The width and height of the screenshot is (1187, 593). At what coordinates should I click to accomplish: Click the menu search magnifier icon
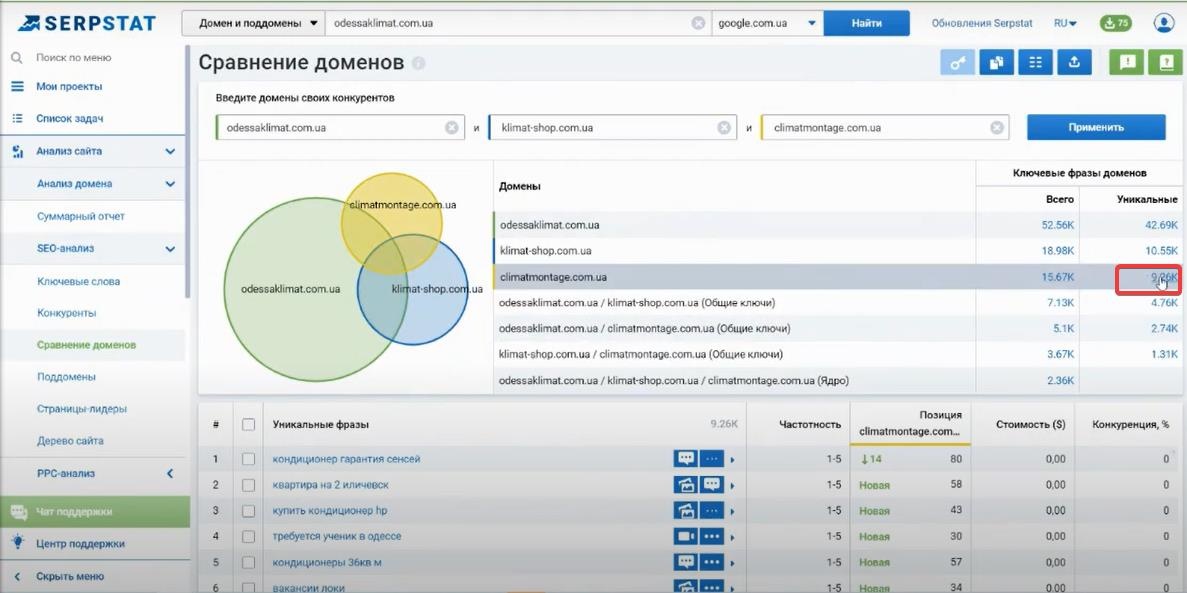click(17, 58)
